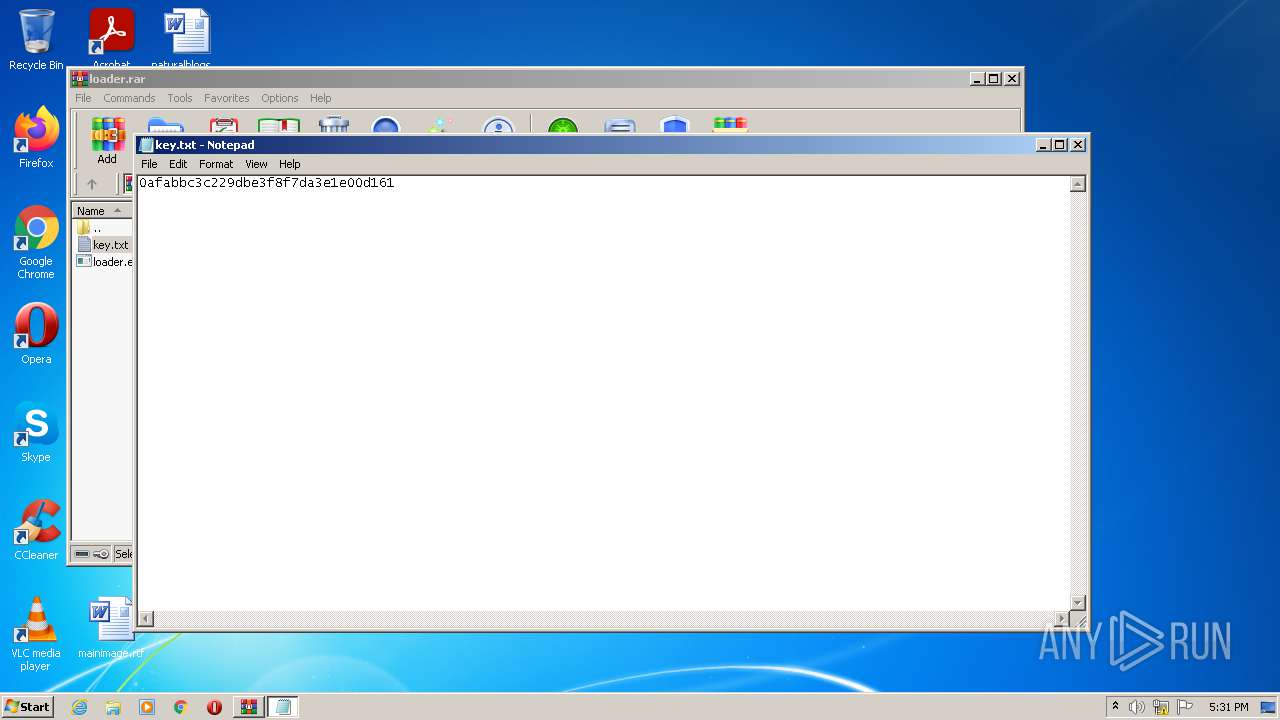
Task: Open Internet Explorer from taskbar
Action: click(x=79, y=707)
